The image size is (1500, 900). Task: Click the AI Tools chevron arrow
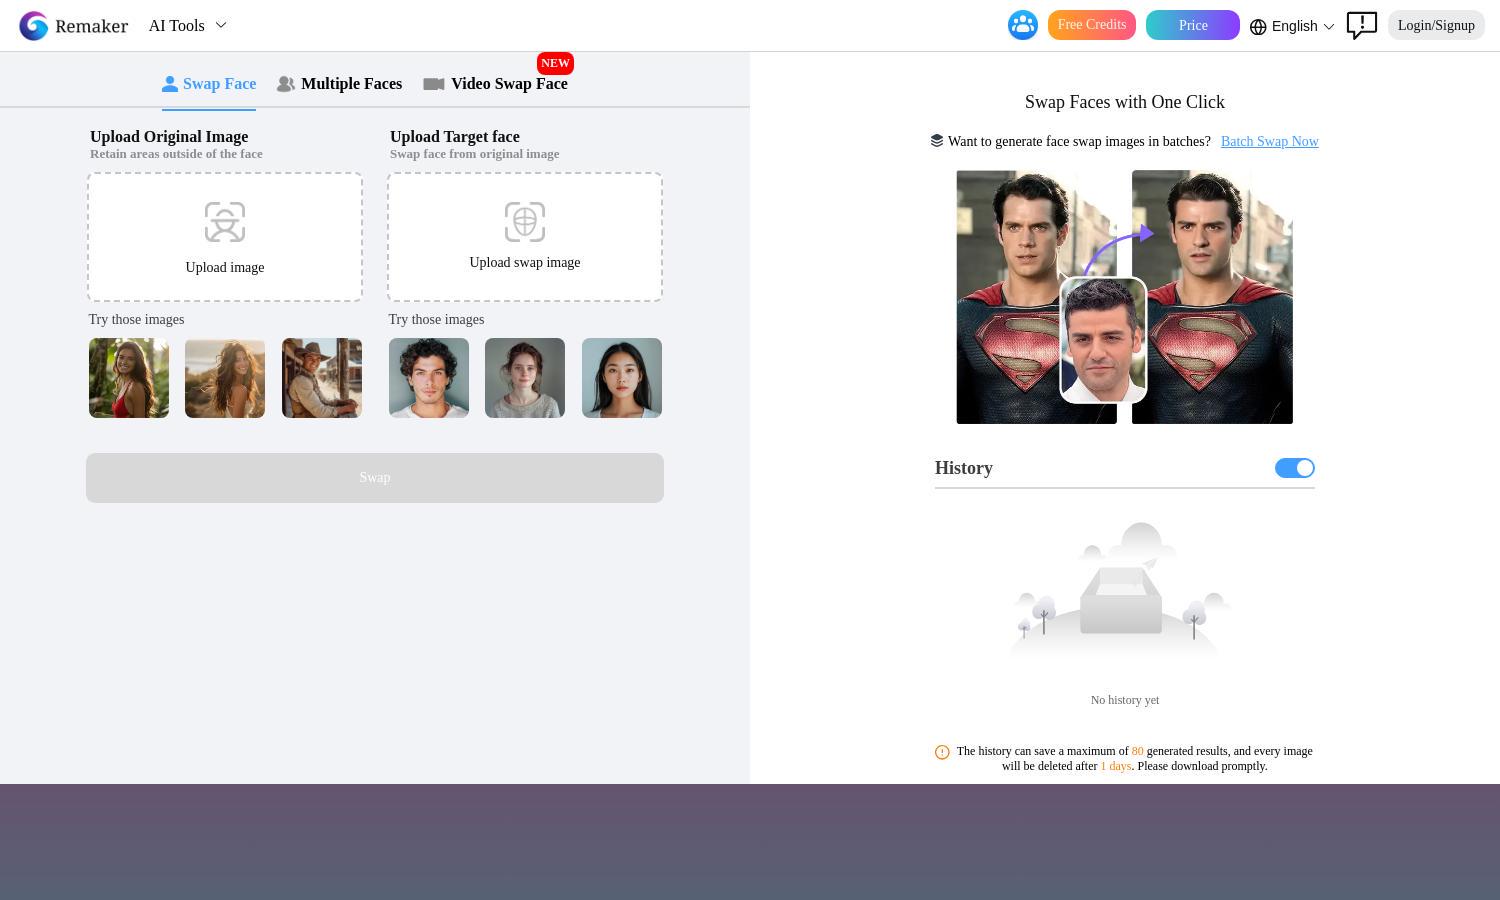(x=221, y=25)
